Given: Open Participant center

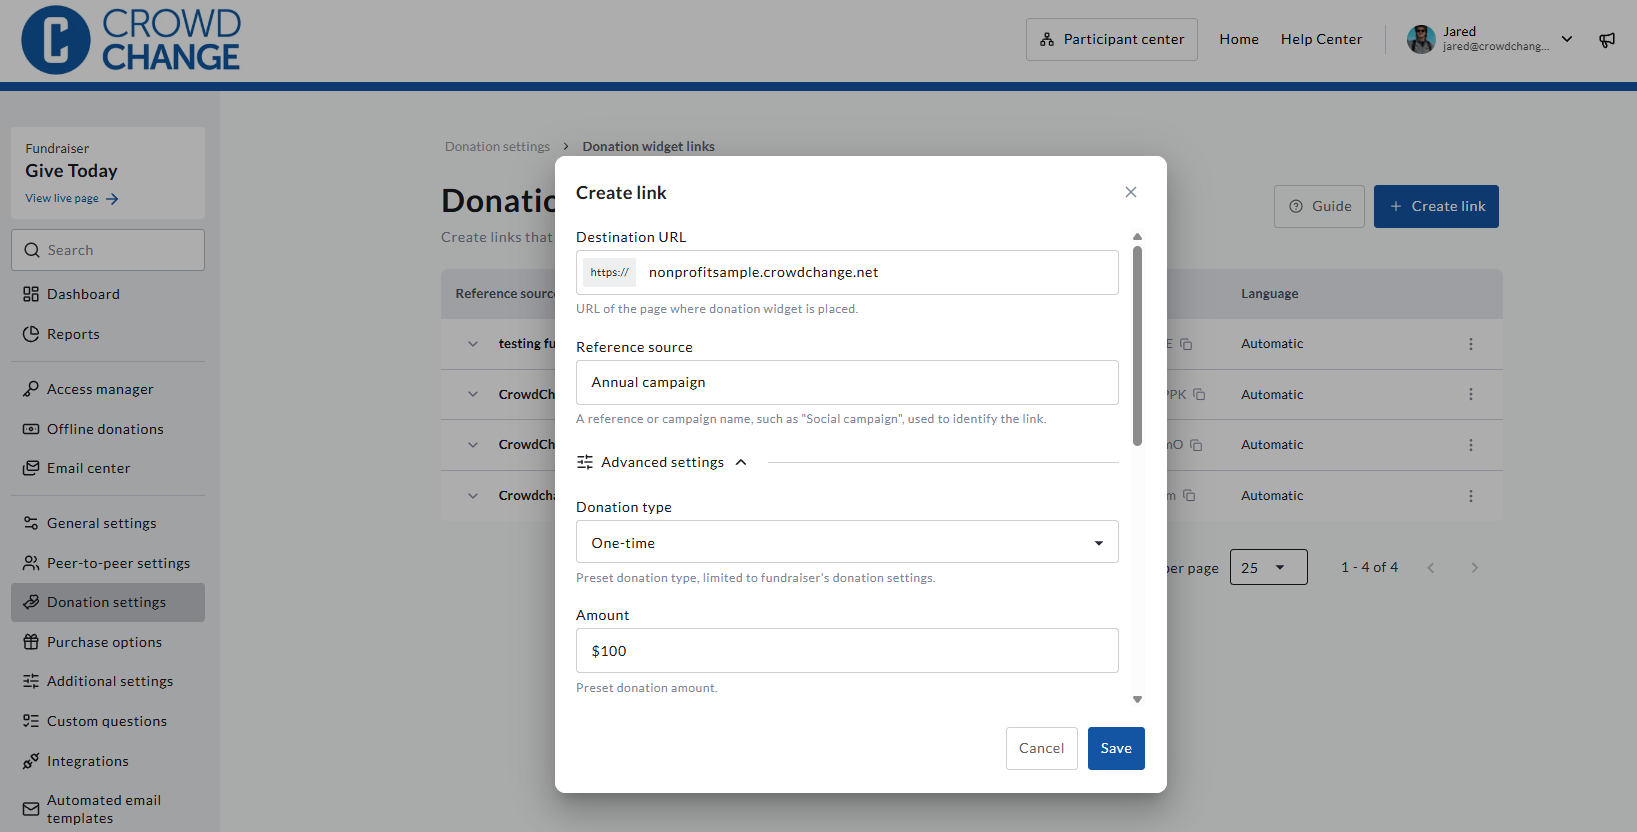Looking at the screenshot, I should tap(1112, 39).
